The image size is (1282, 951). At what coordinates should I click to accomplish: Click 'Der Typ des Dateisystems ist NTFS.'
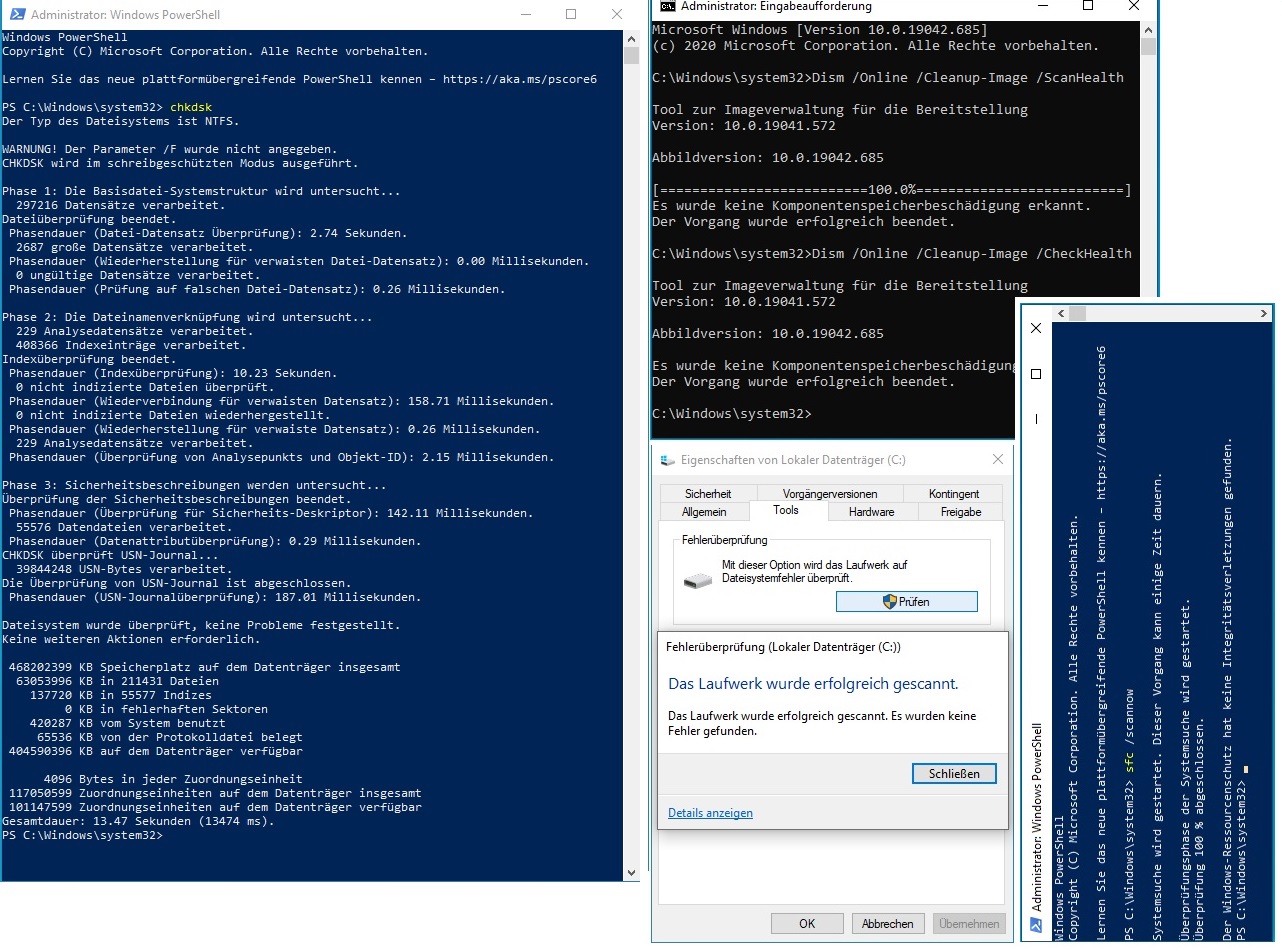pos(120,120)
